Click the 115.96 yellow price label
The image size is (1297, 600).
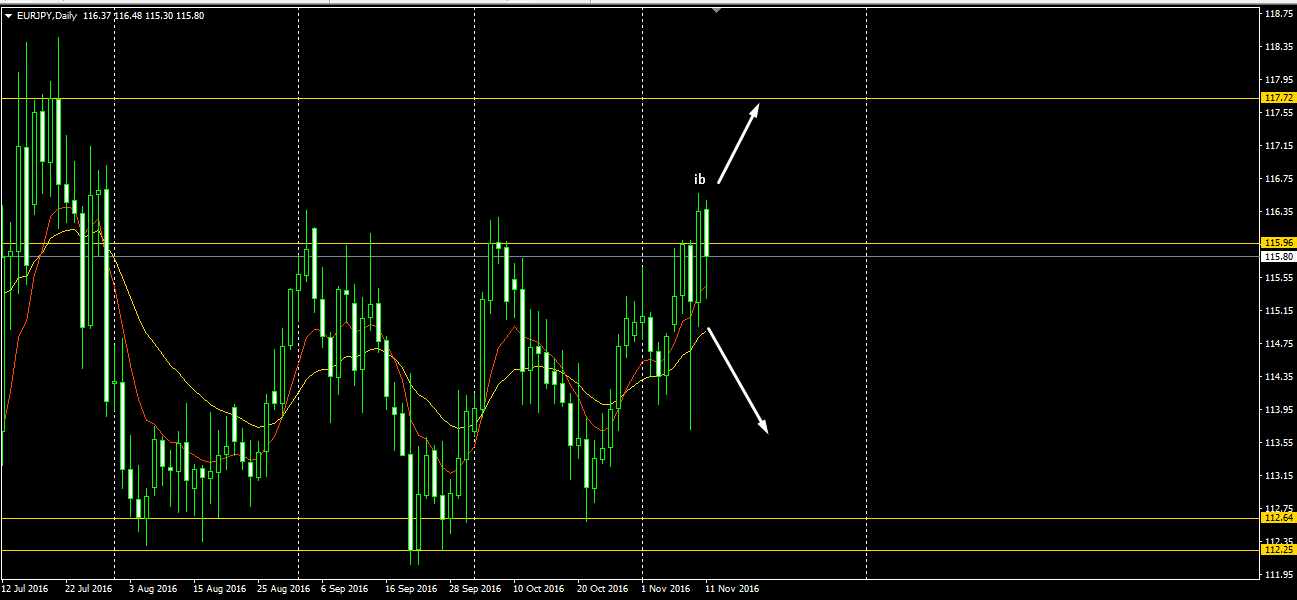click(1279, 243)
